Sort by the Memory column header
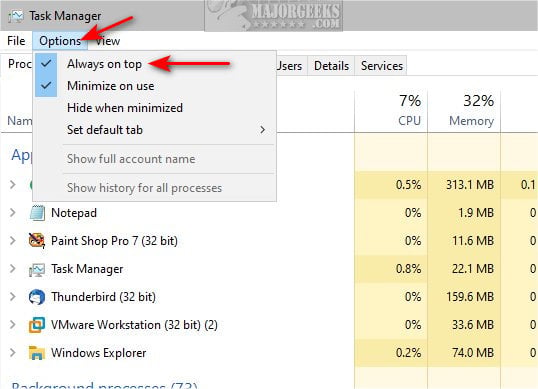Image resolution: width=538 pixels, height=389 pixels. (x=464, y=110)
